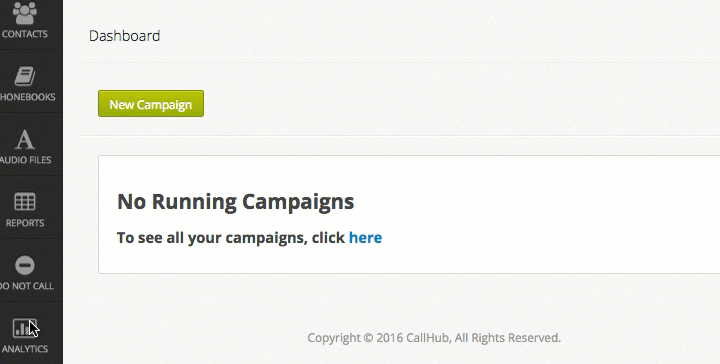Switch to the REPORTS sidebar label

click(x=25, y=223)
